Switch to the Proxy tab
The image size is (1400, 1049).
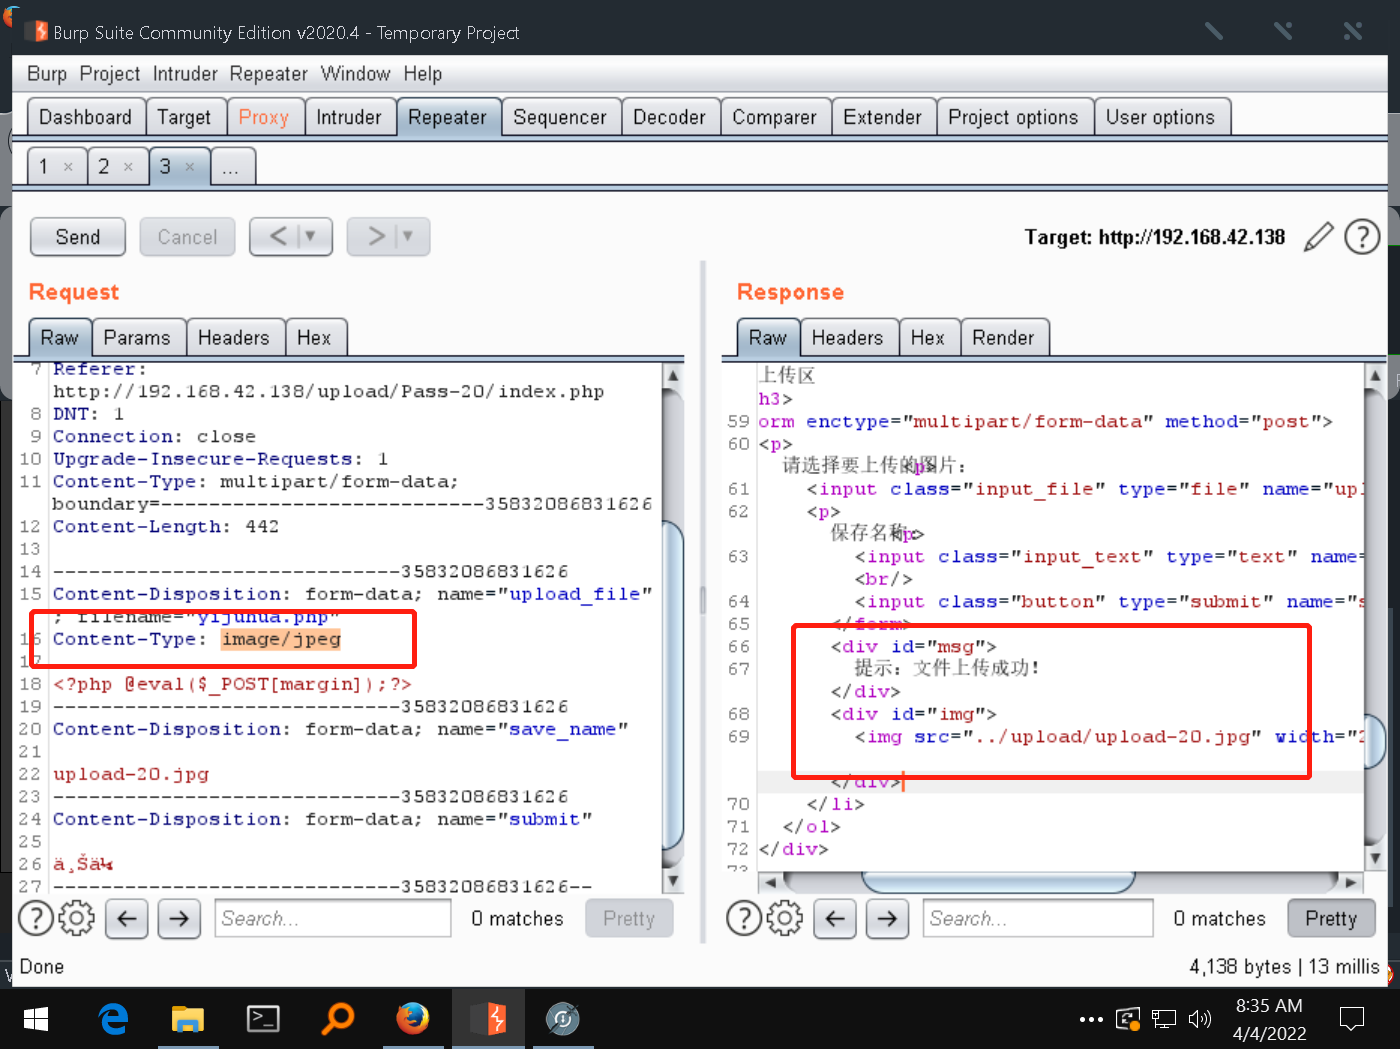click(x=264, y=117)
